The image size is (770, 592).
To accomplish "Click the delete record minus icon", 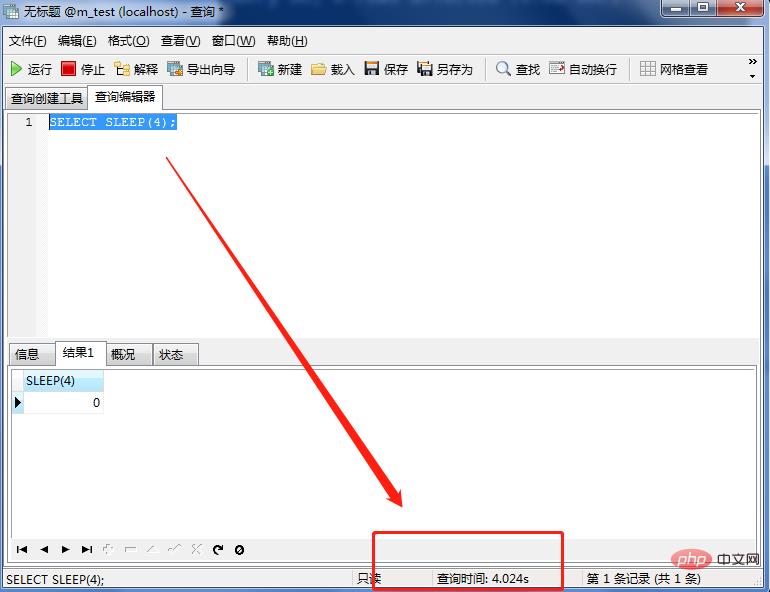I will (130, 549).
